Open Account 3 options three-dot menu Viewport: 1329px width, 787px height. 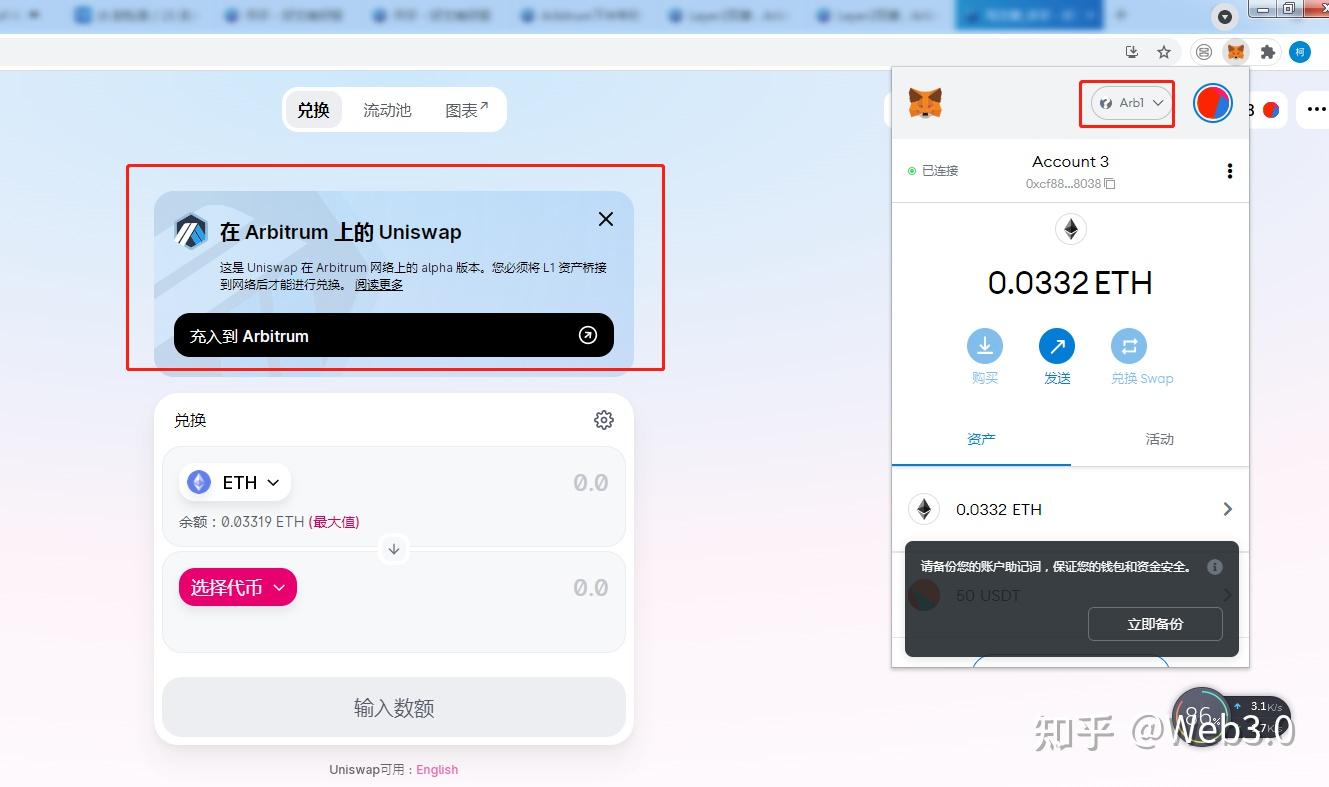pyautogui.click(x=1230, y=170)
